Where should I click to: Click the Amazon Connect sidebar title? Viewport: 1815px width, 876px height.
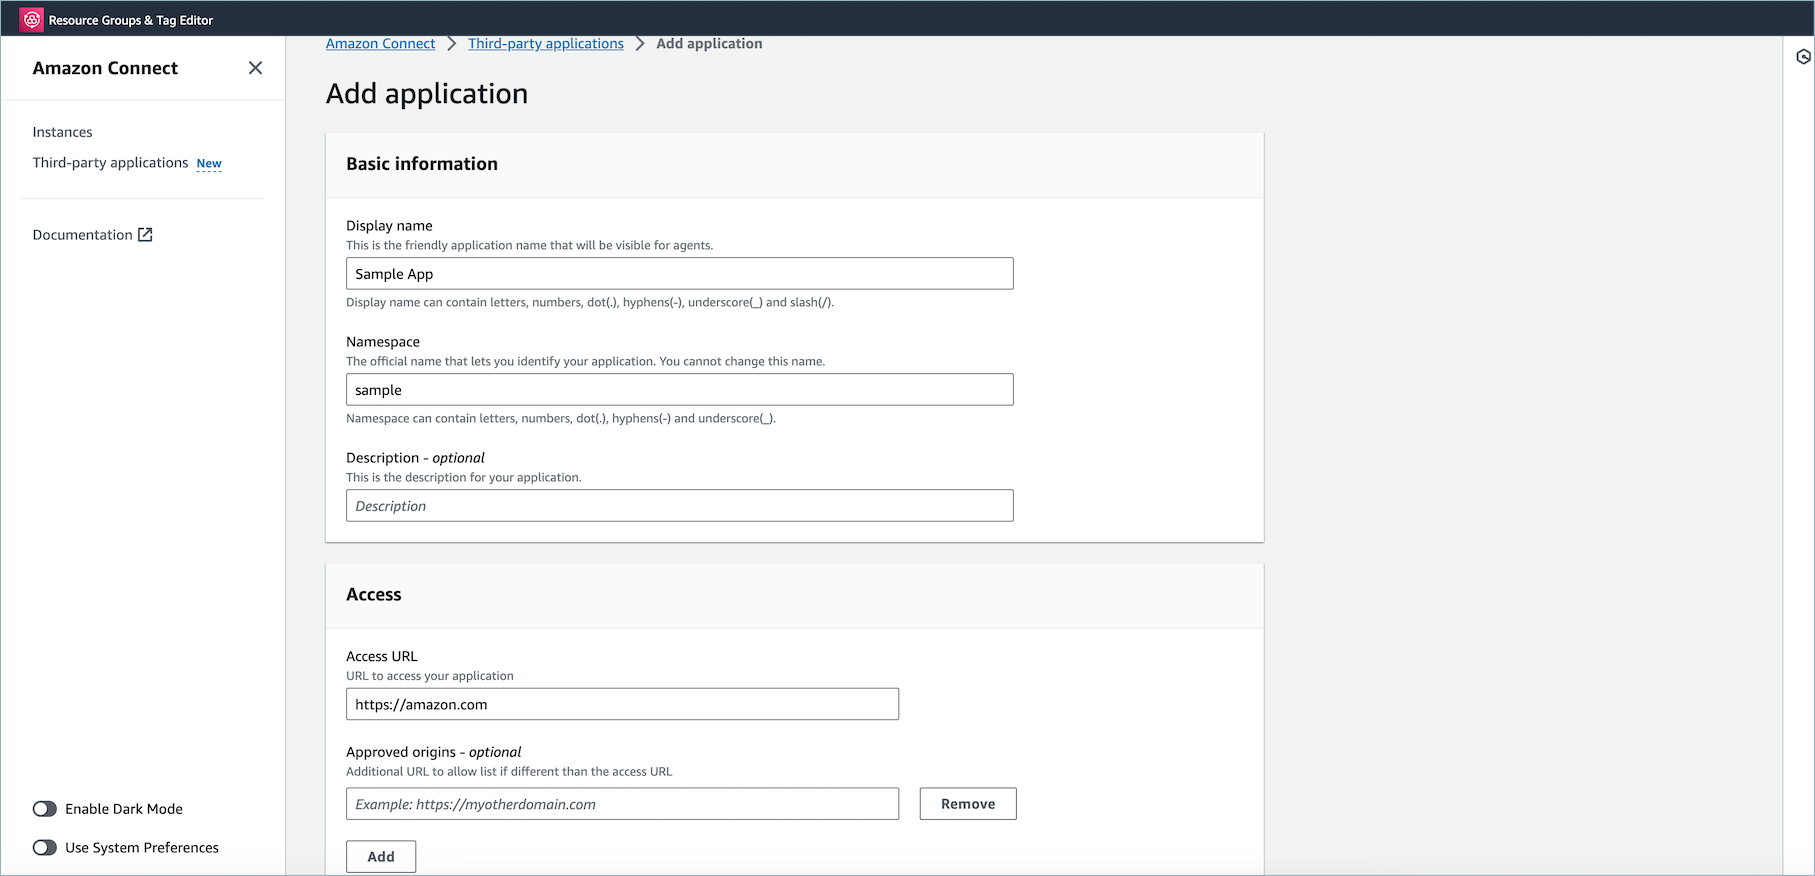click(105, 68)
